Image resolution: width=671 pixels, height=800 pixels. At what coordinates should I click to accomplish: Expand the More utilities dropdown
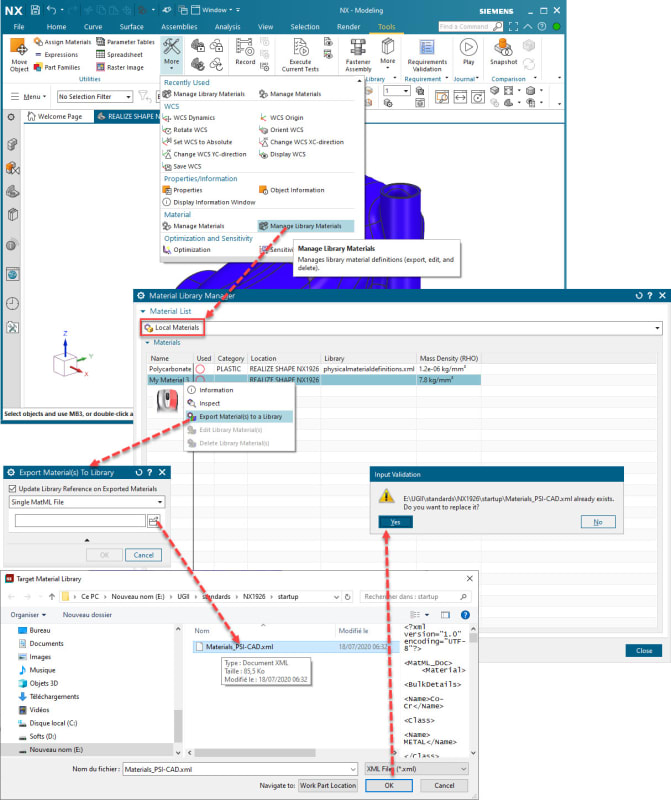point(171,55)
